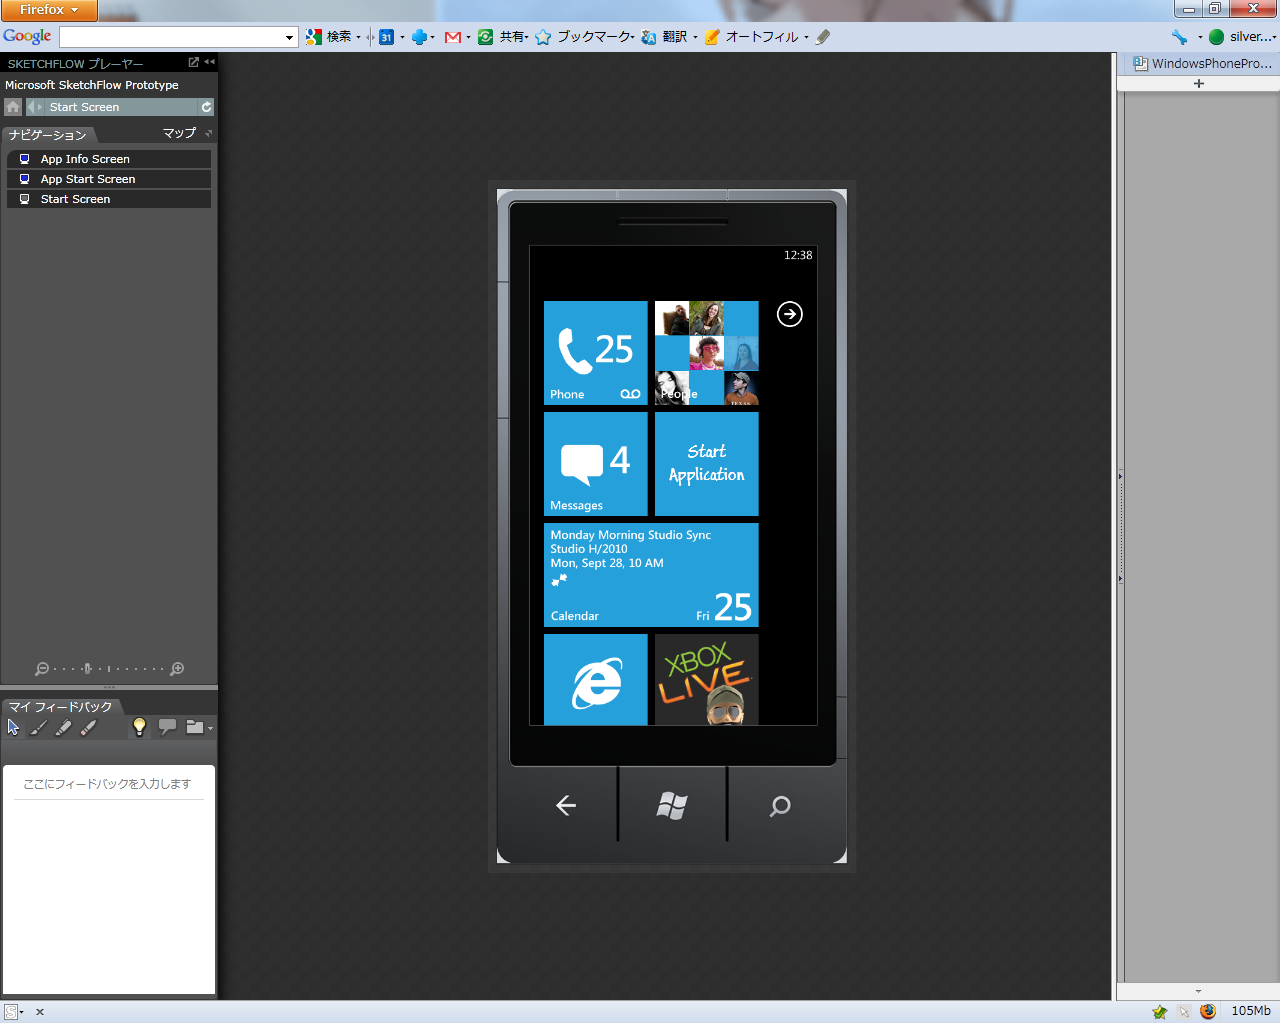The width and height of the screenshot is (1280, 1024).
Task: Click the silver account button
Action: (x=1243, y=37)
